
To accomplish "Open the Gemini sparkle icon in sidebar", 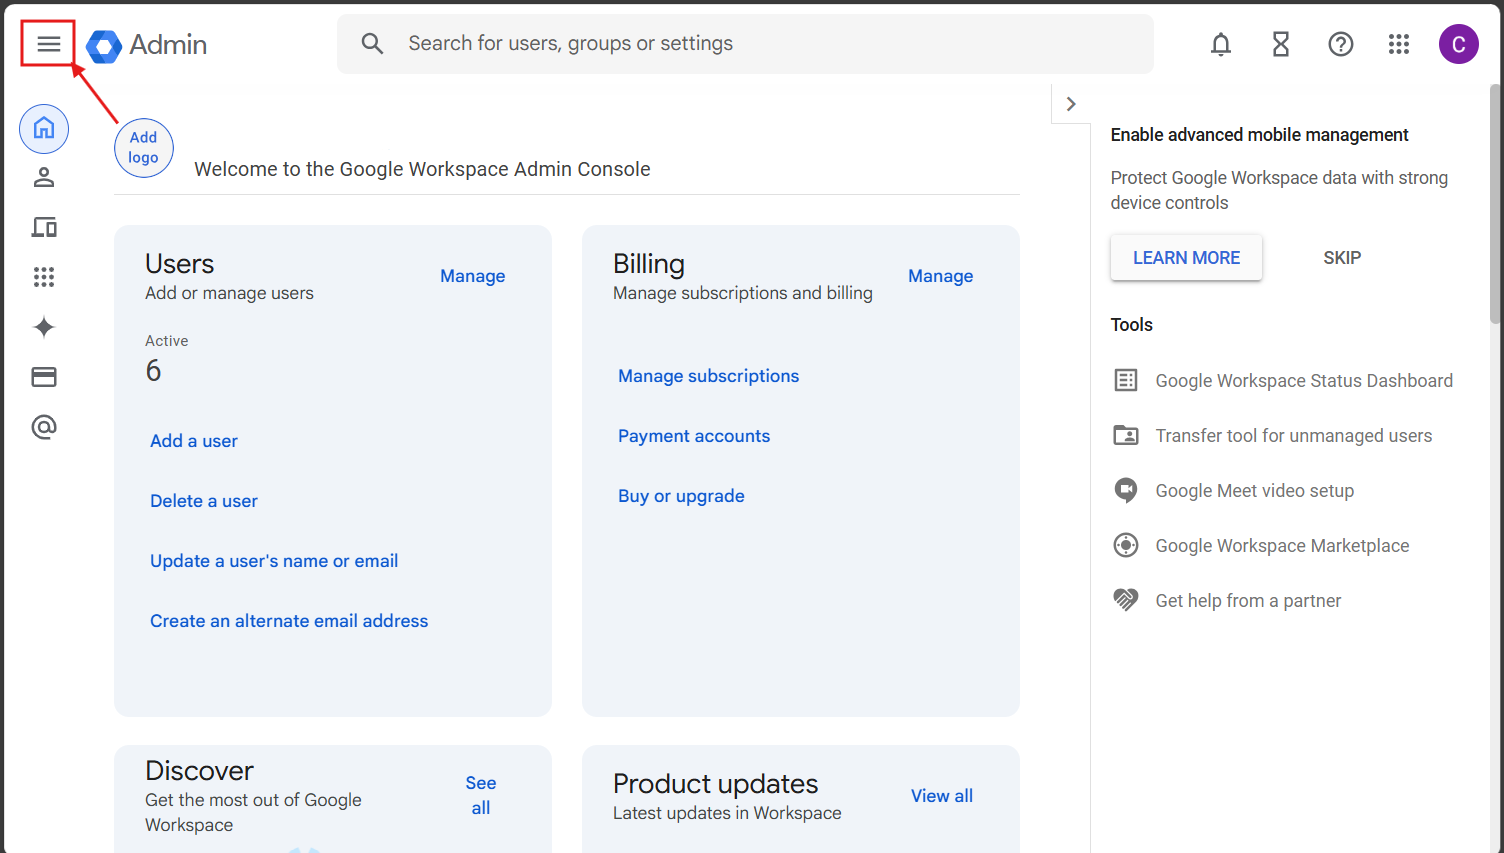I will [x=44, y=327].
